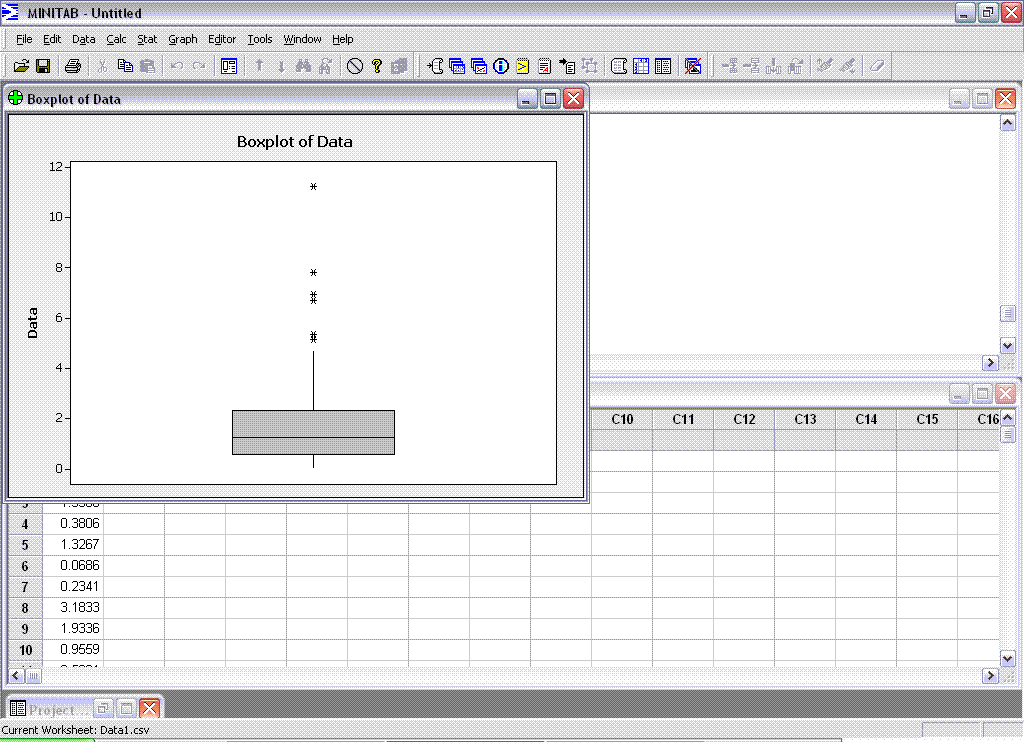Click the Cancel (no-entry) toolbar icon
Image resolution: width=1024 pixels, height=742 pixels.
pos(355,65)
